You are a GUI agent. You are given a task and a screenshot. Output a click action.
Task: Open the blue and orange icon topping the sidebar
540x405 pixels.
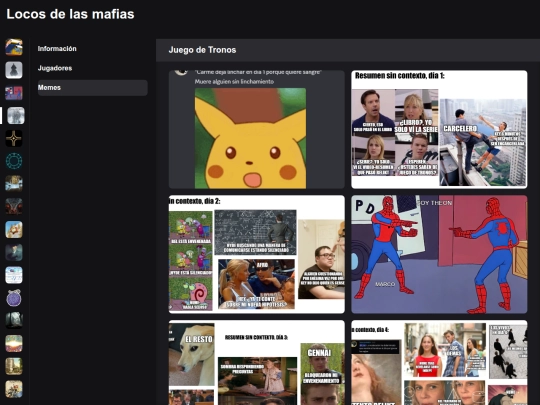[x=14, y=47]
